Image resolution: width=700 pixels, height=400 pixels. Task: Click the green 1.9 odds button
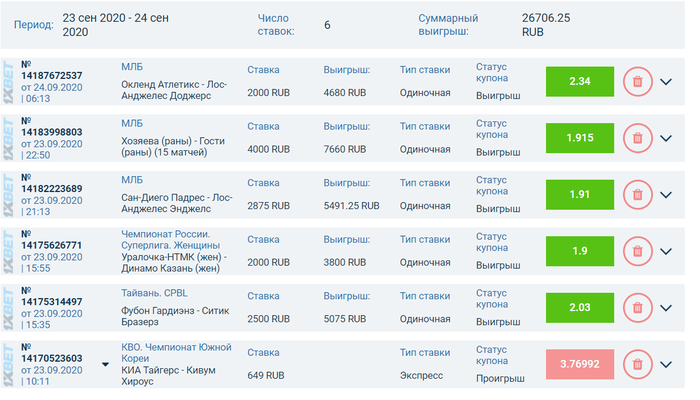point(580,251)
